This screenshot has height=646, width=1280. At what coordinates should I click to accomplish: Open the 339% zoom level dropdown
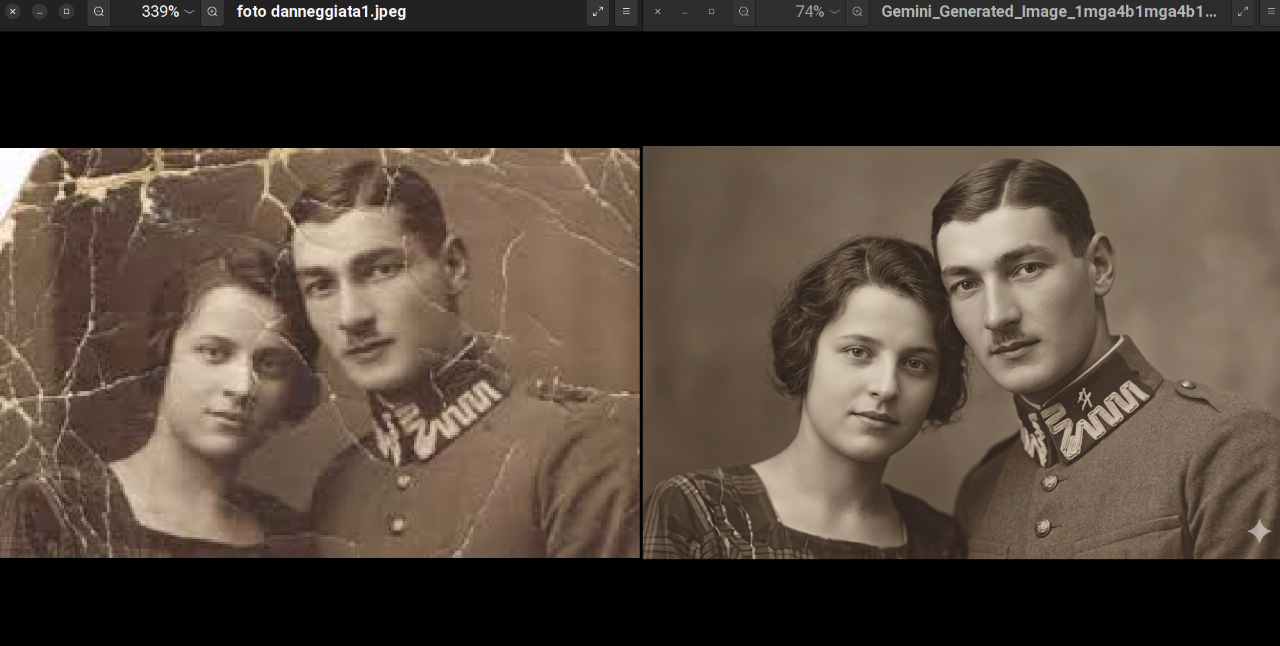[x=167, y=12]
